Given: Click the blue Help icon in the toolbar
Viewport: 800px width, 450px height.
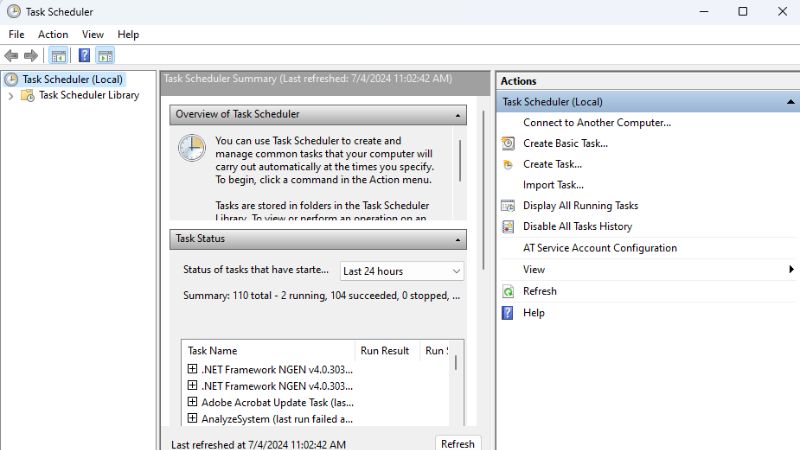Looking at the screenshot, I should click(85, 56).
